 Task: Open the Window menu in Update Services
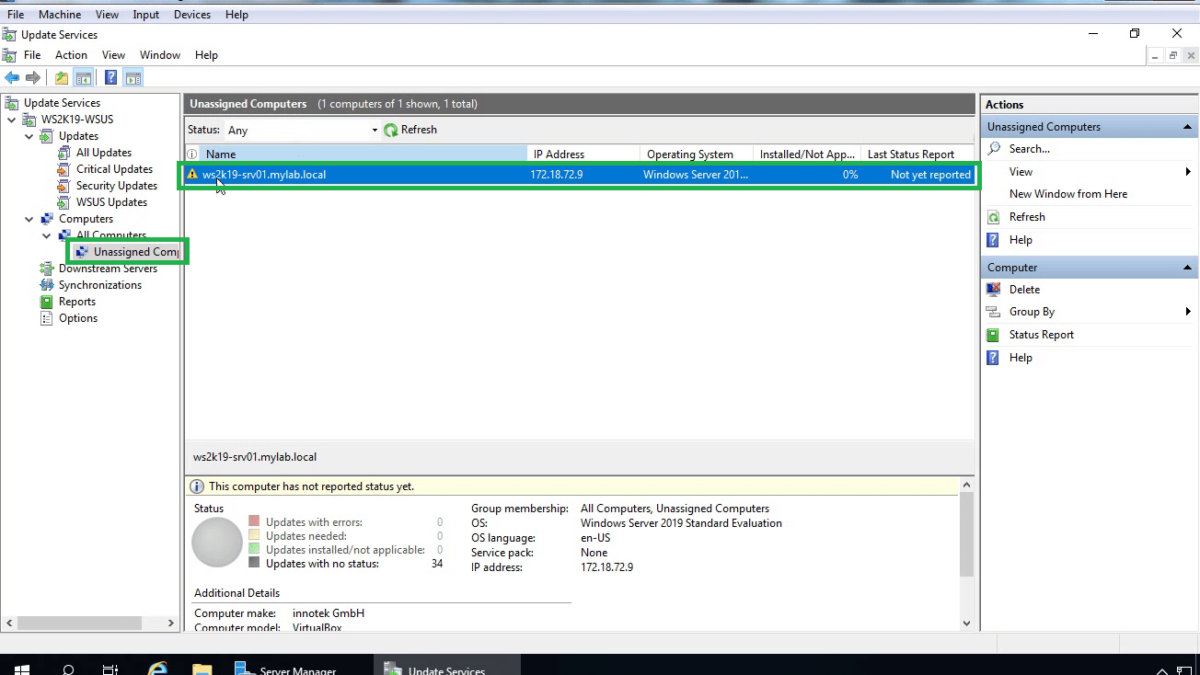coord(160,55)
